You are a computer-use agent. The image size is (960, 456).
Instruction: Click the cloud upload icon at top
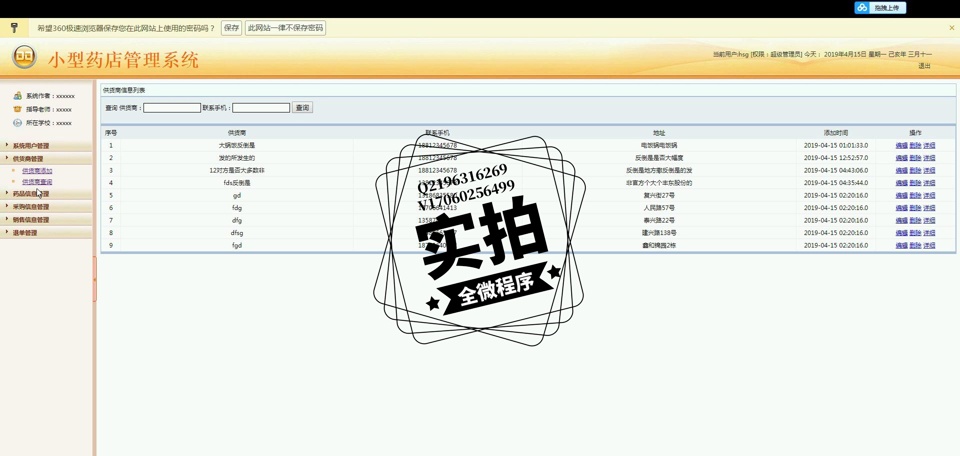(x=862, y=8)
